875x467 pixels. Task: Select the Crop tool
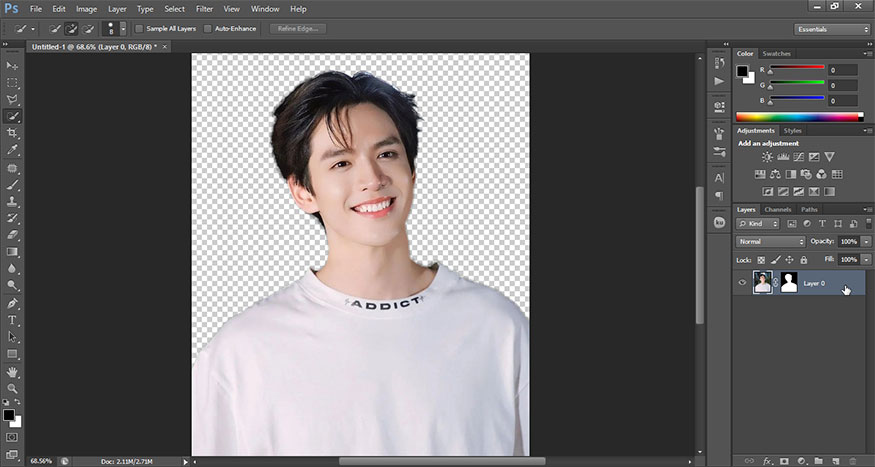(x=13, y=133)
